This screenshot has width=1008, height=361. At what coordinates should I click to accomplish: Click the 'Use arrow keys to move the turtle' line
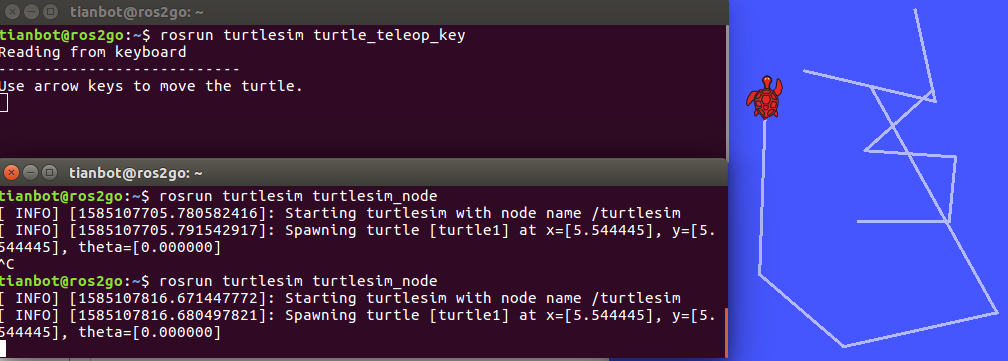(x=151, y=85)
